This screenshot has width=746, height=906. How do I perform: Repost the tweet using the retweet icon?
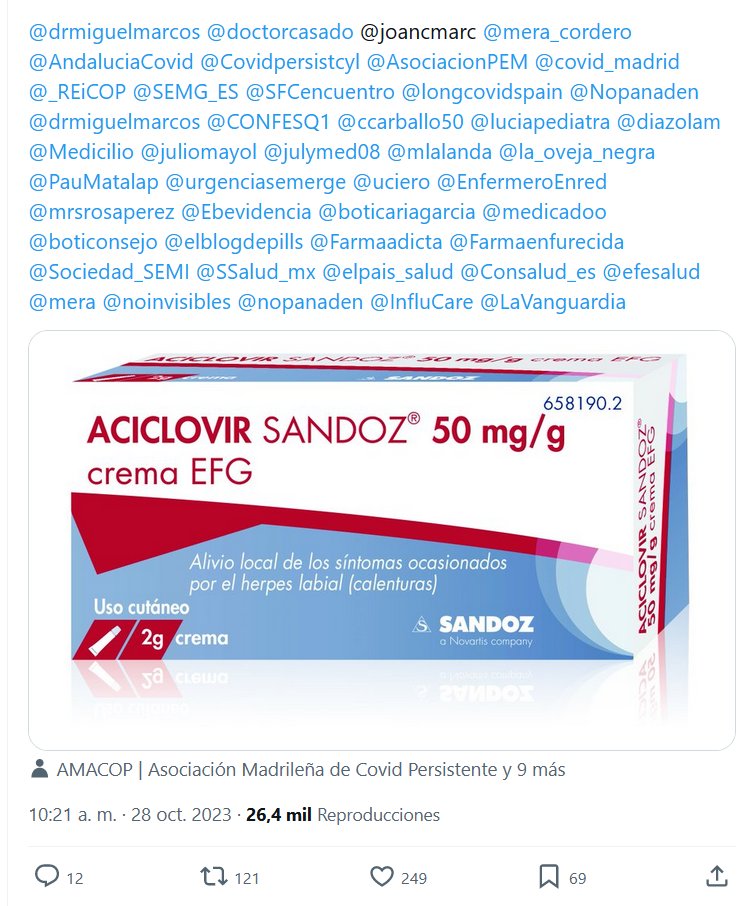214,876
